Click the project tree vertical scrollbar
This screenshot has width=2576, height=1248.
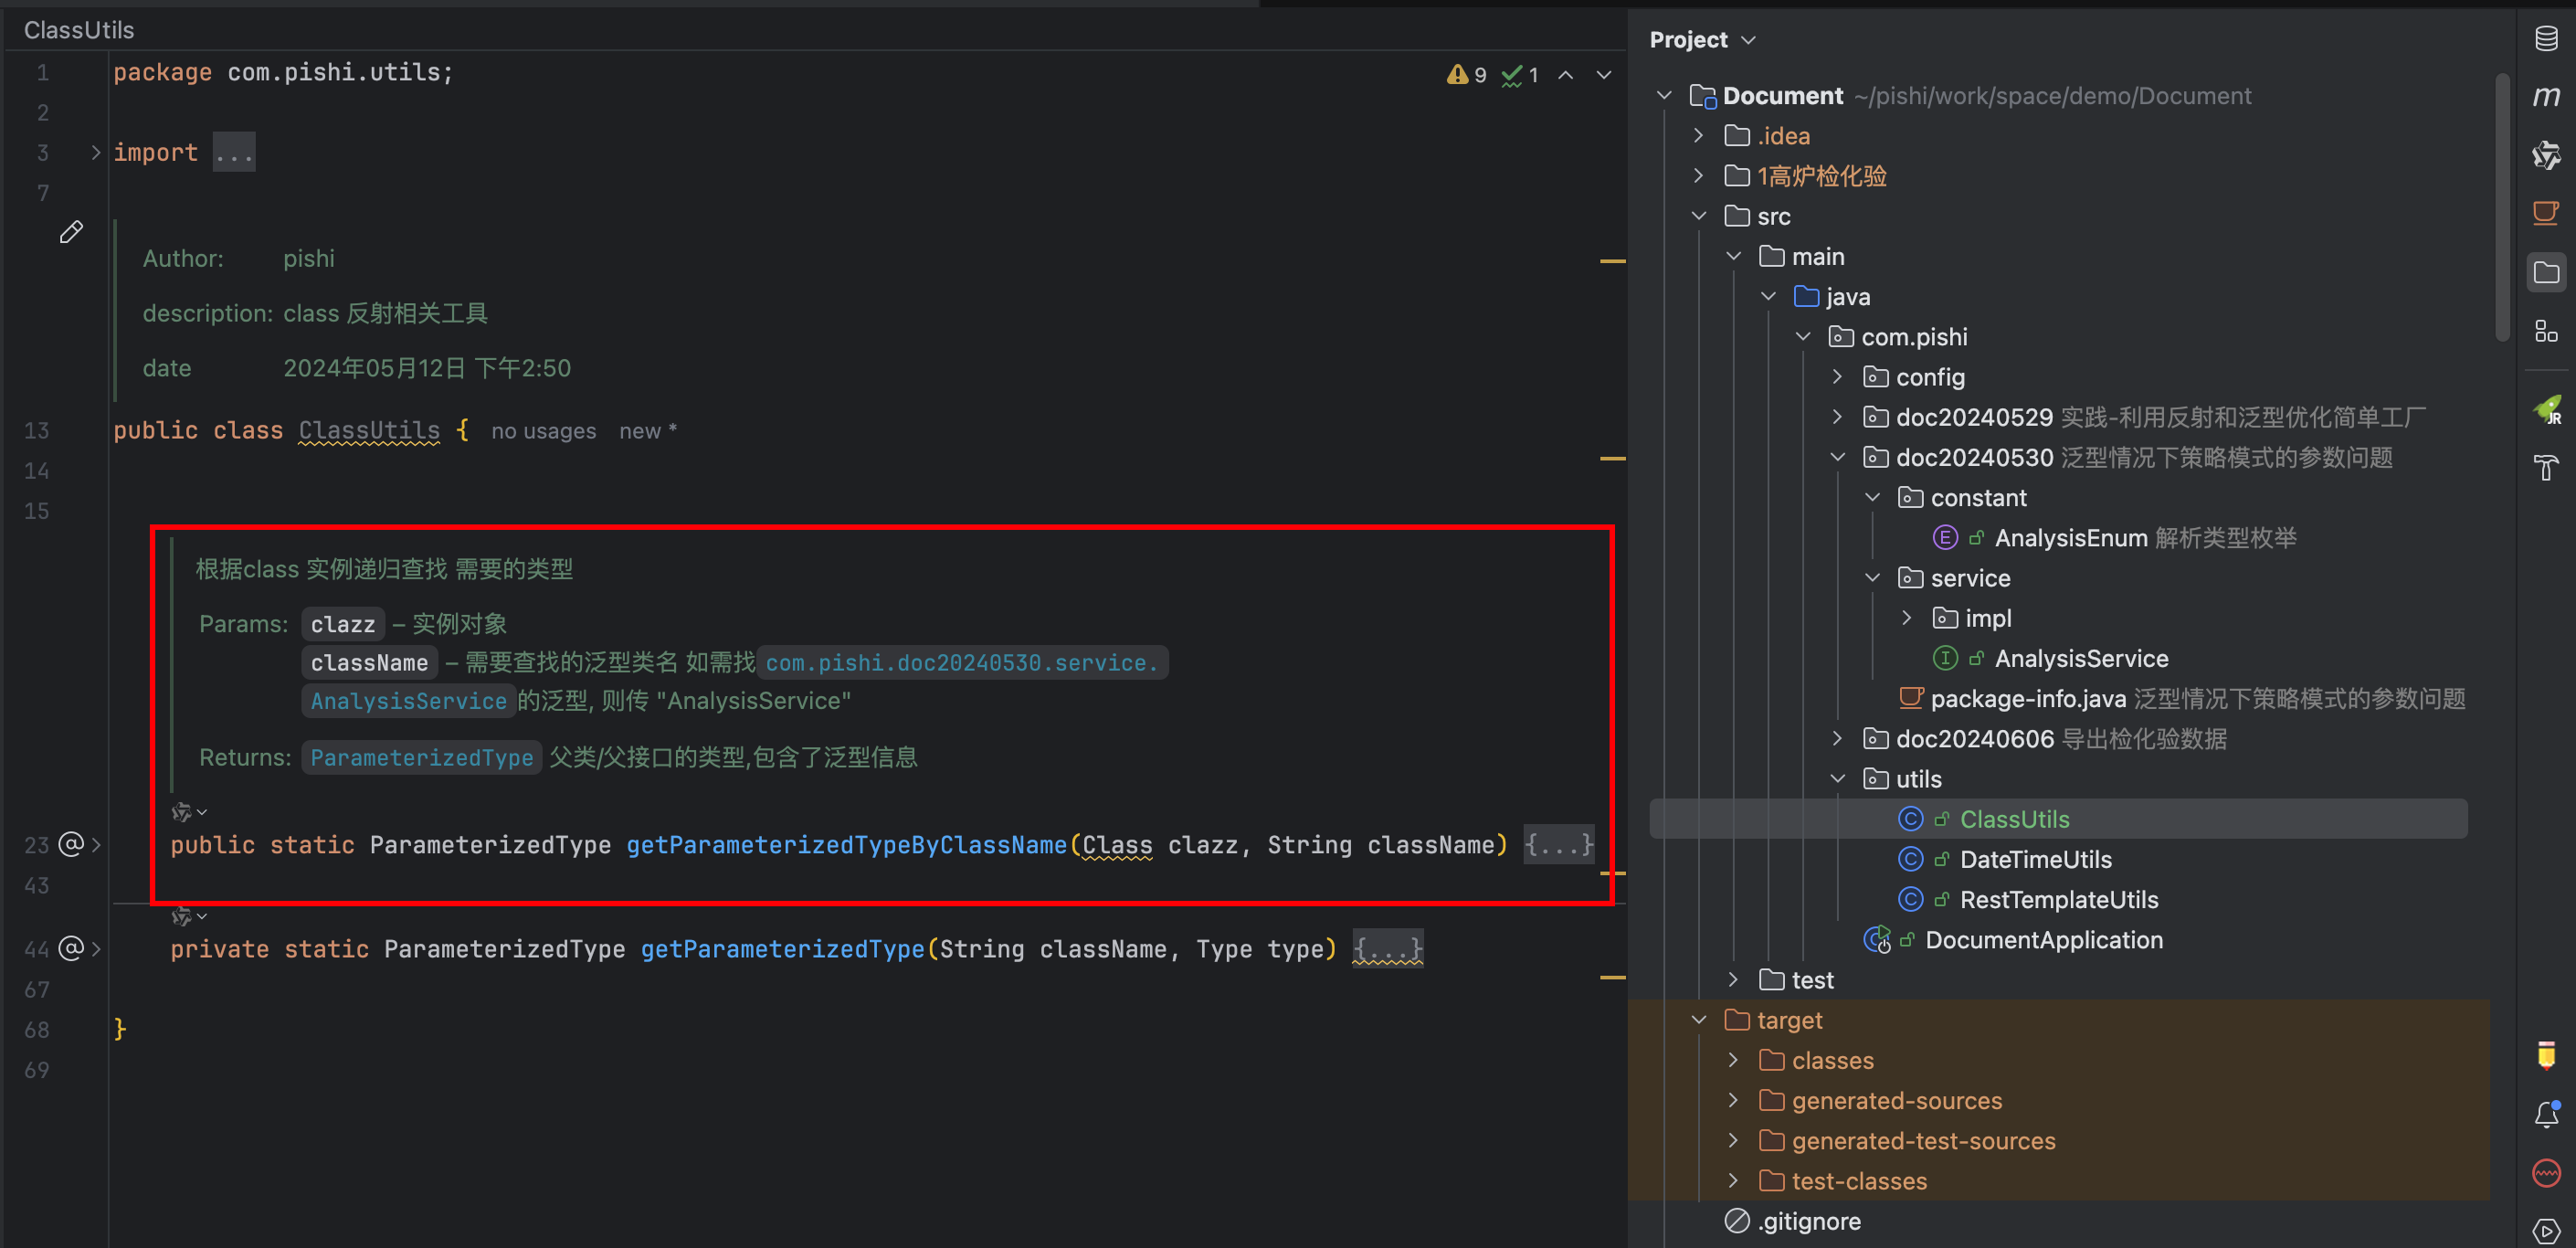tap(2502, 207)
